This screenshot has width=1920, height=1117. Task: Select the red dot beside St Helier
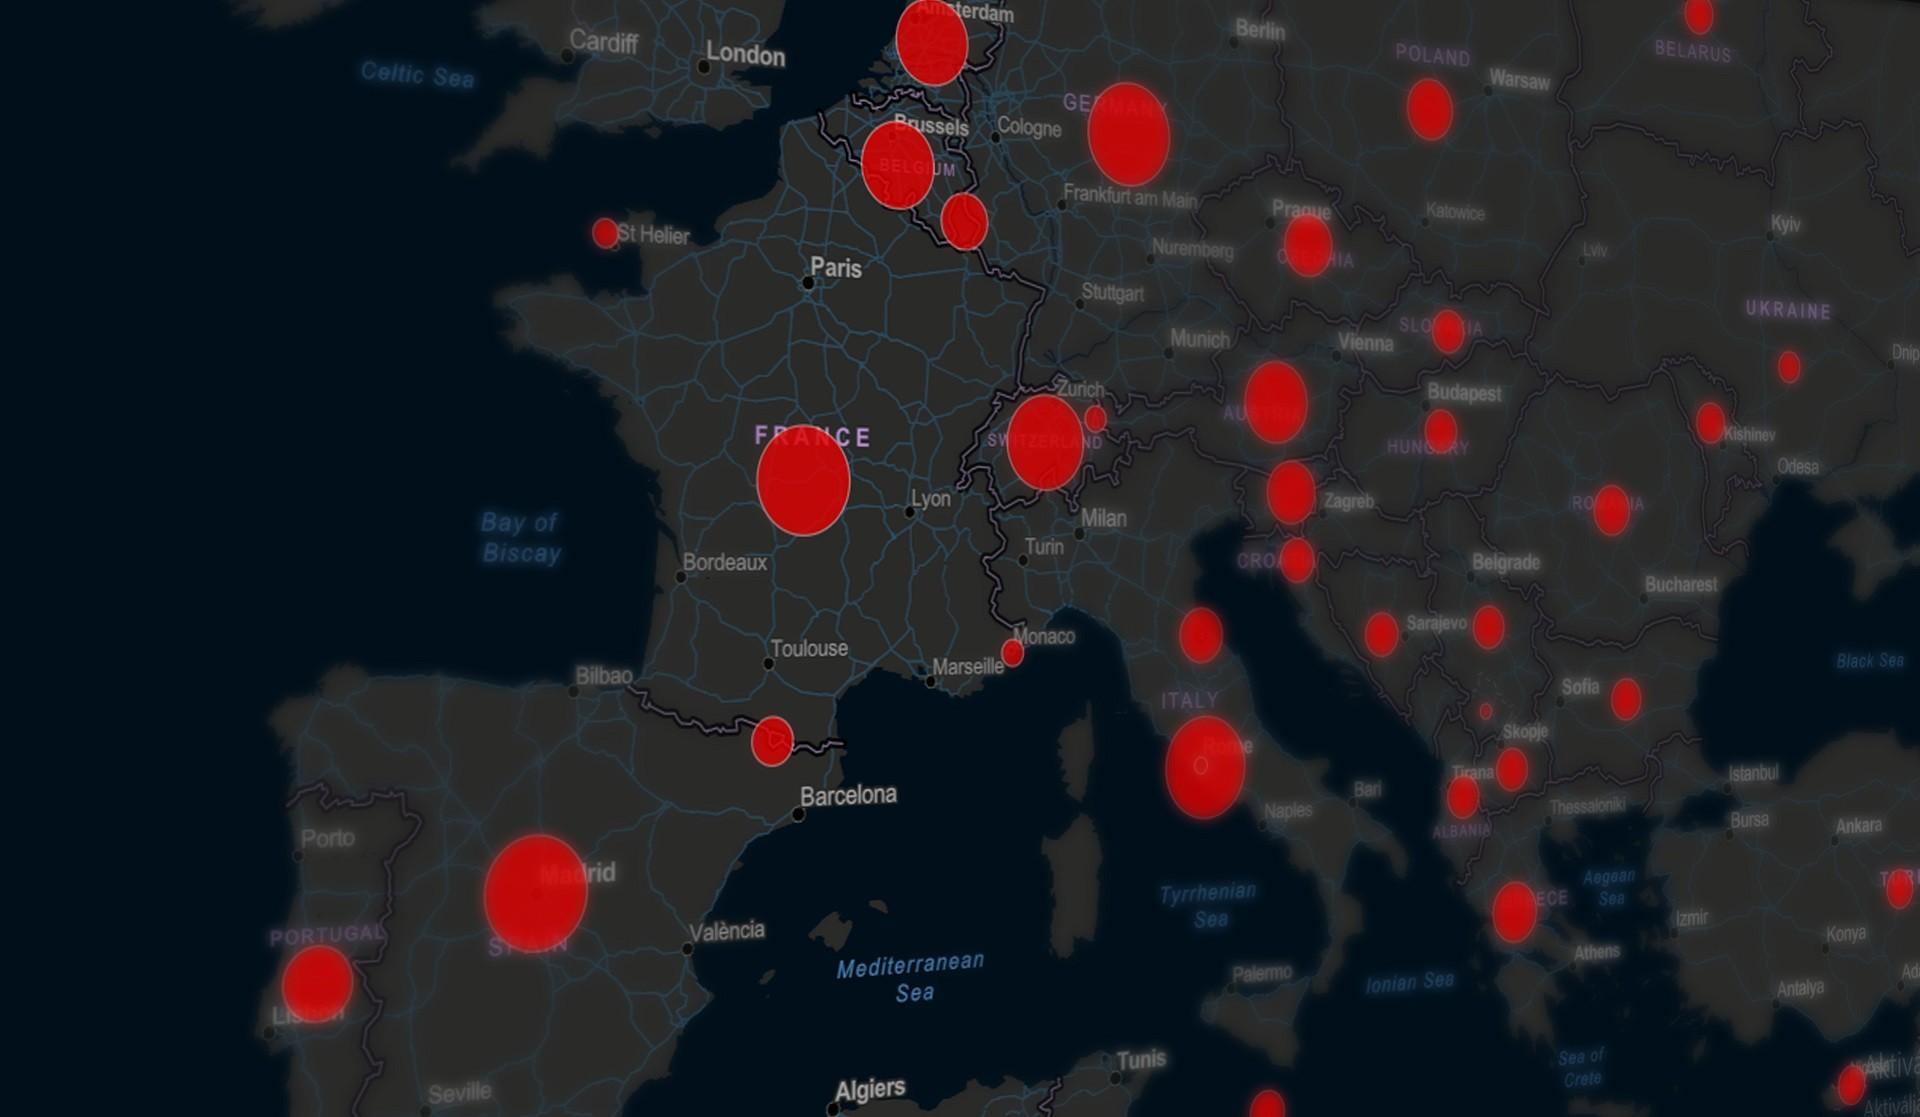coord(605,234)
